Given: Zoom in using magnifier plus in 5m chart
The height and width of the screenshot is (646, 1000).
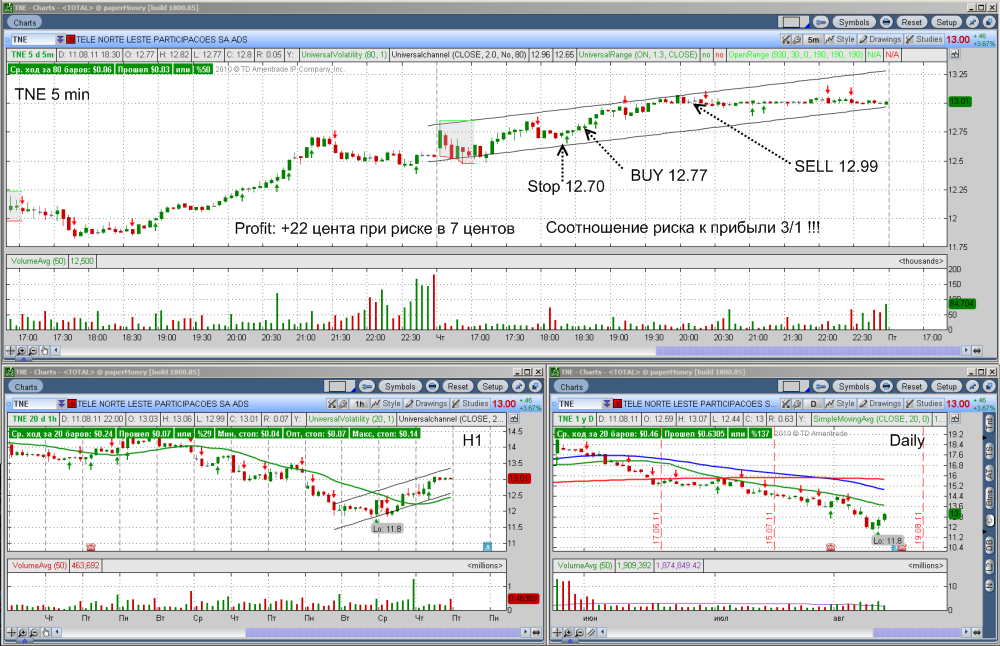Looking at the screenshot, I should point(22,350).
